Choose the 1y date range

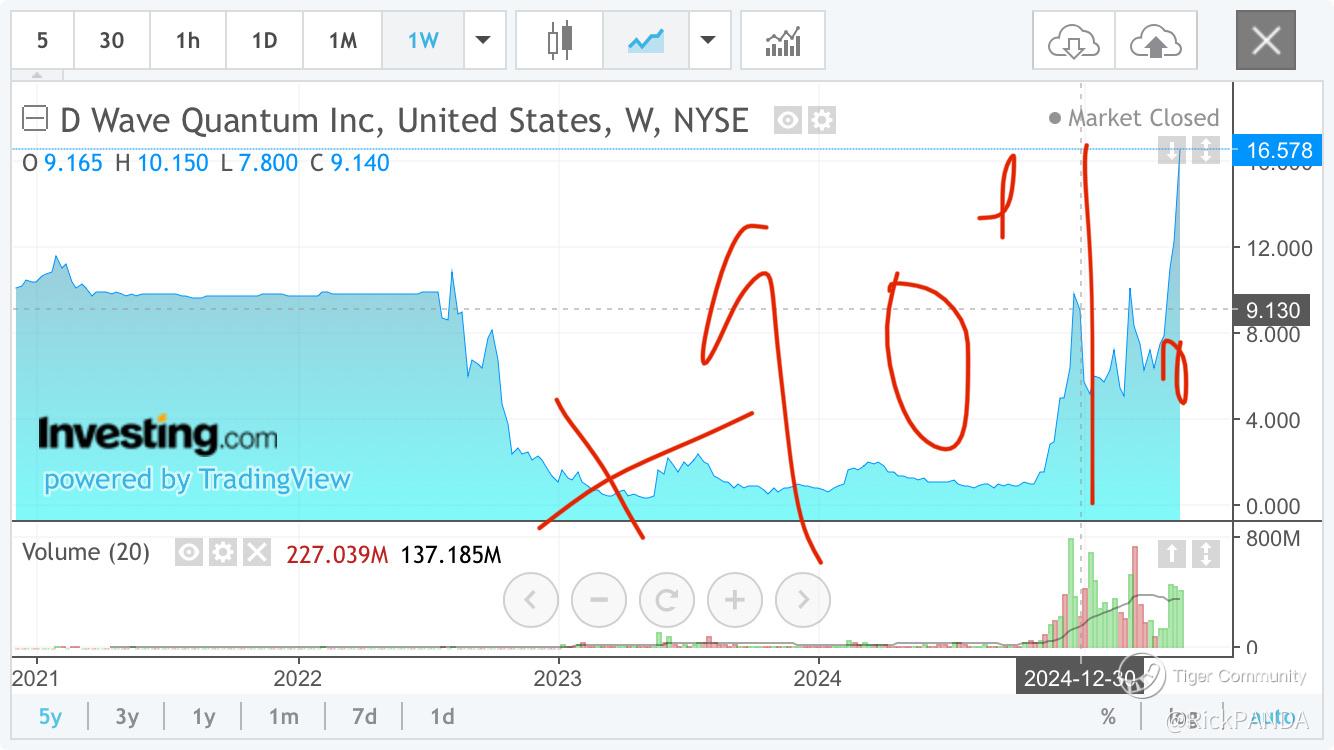(x=204, y=716)
